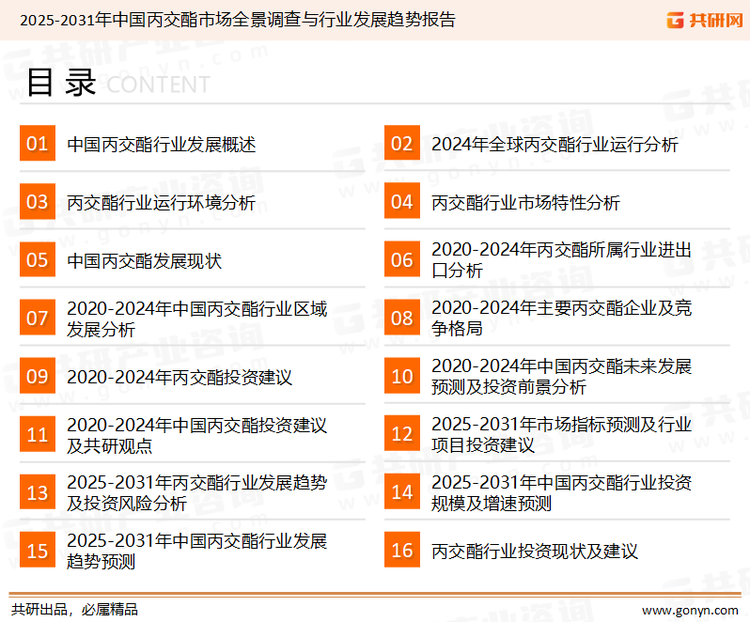Click the footer slogan 共研出品，必属精品

pos(75,609)
